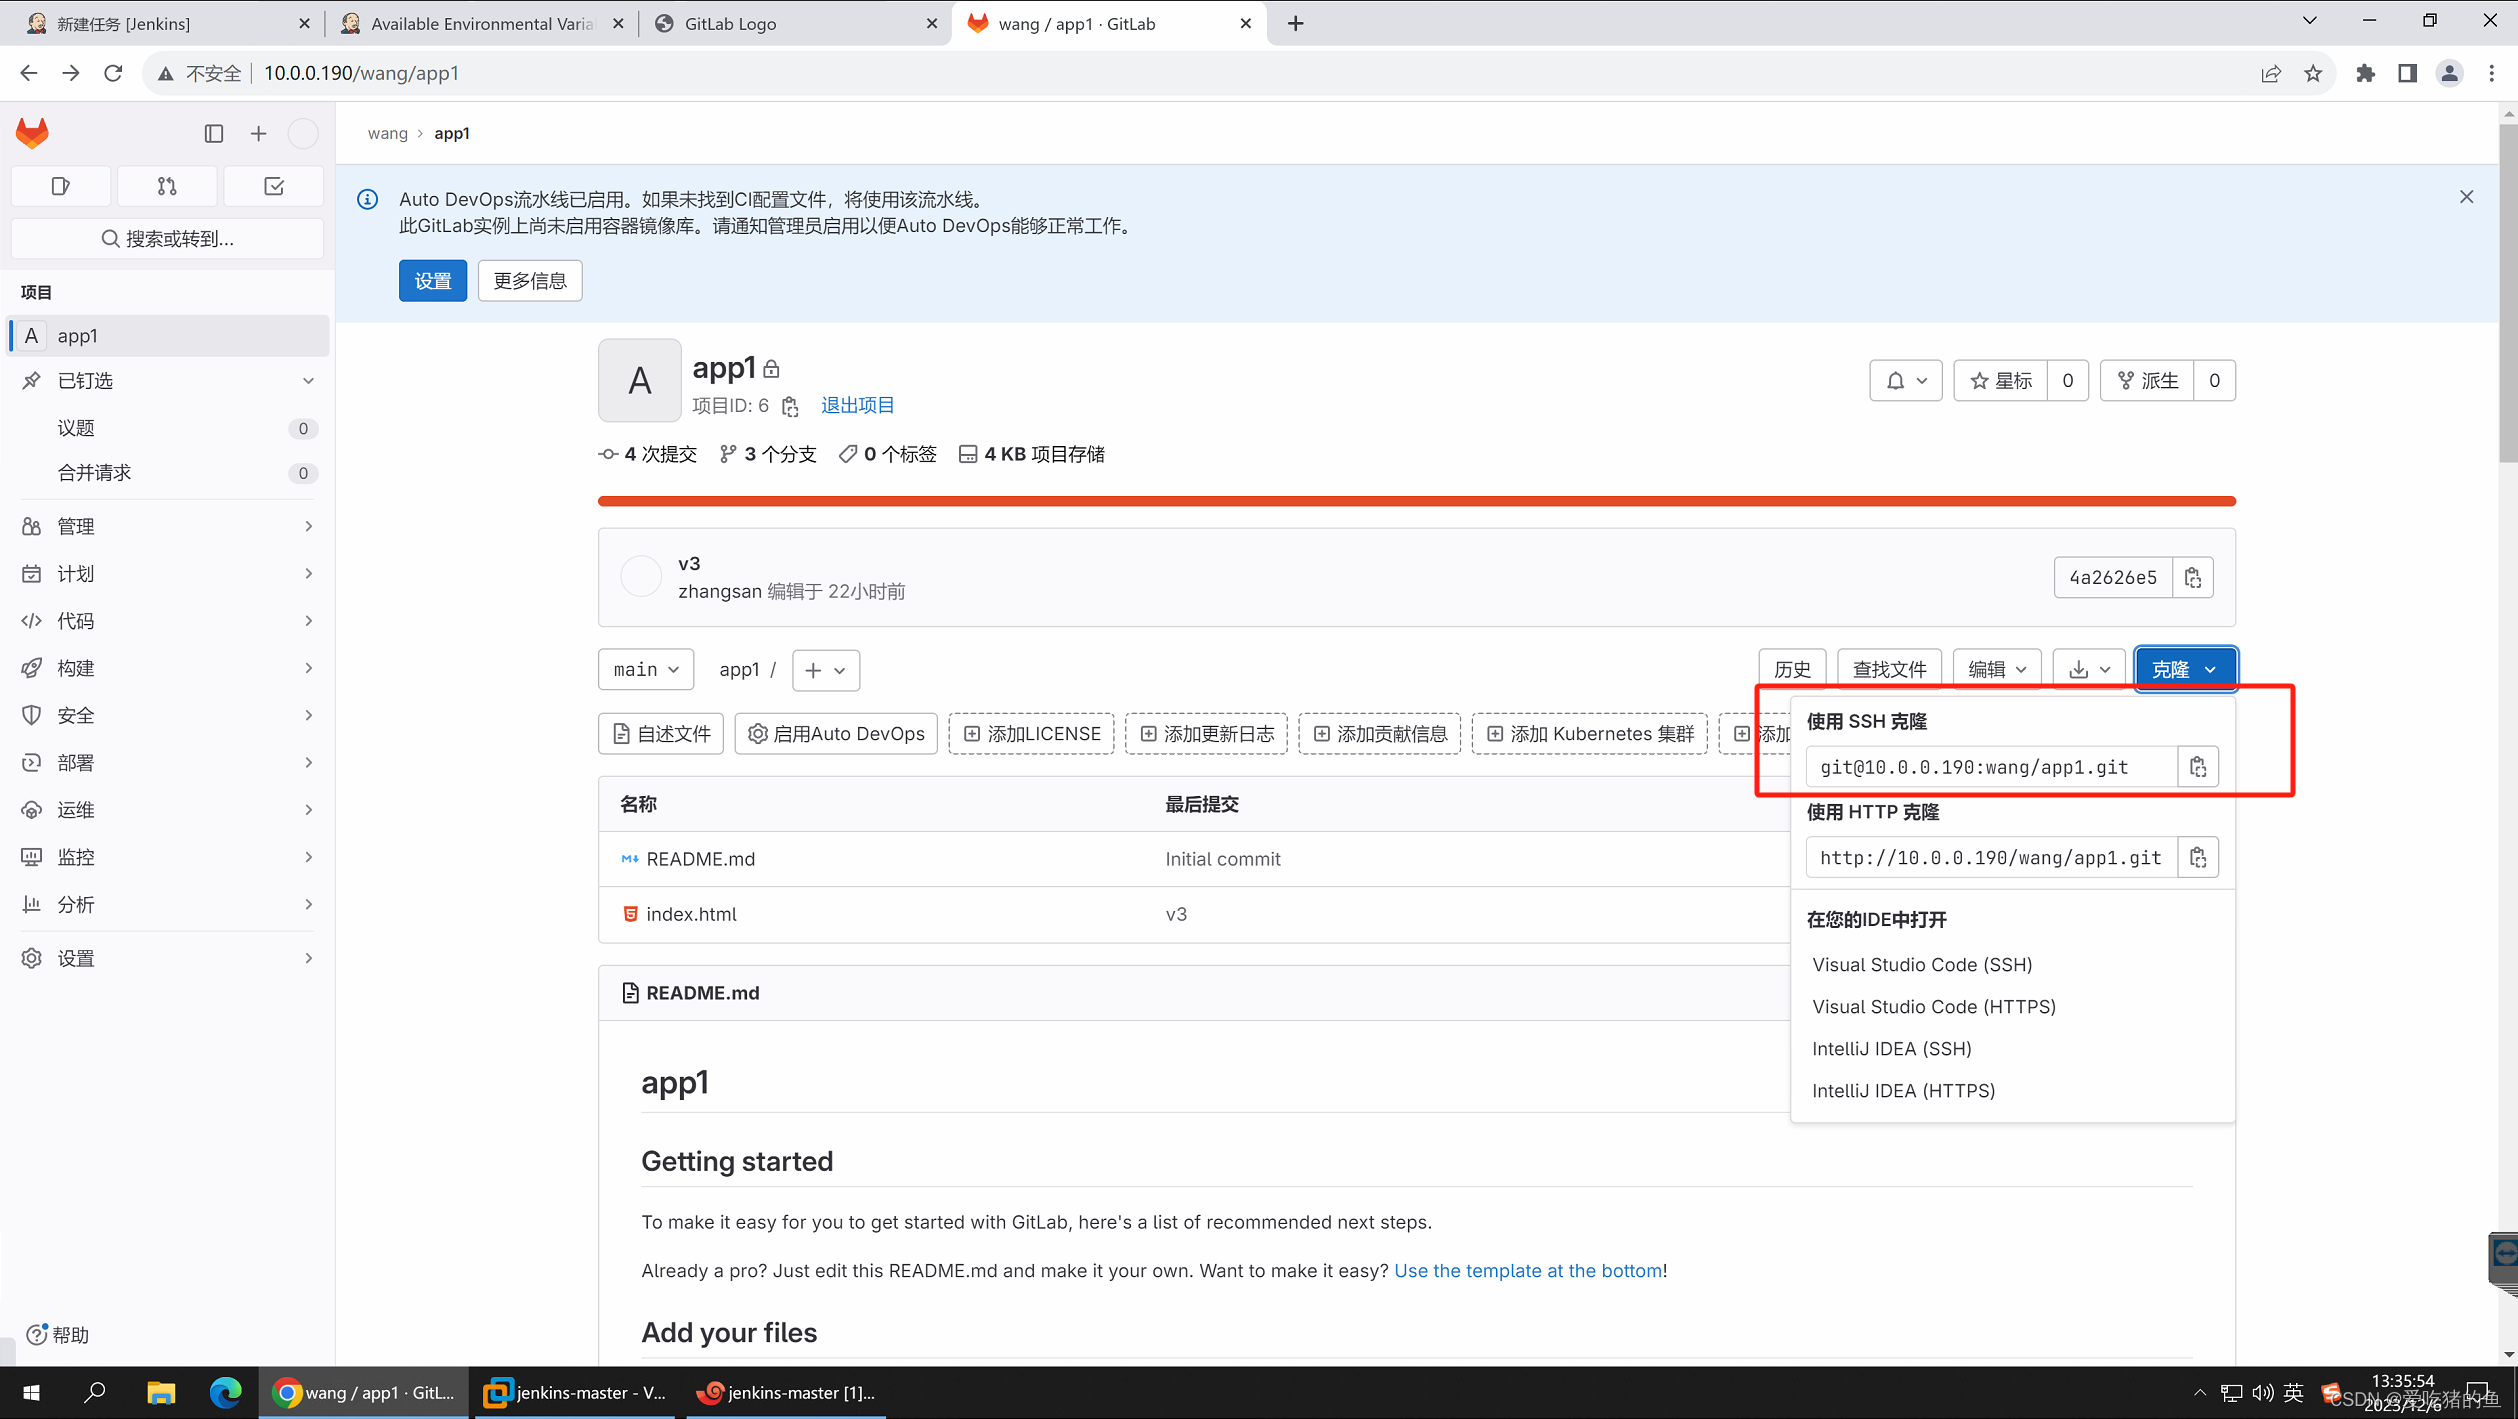Fork the project with 派生 button
The height and width of the screenshot is (1419, 2518).
[x=2148, y=381]
